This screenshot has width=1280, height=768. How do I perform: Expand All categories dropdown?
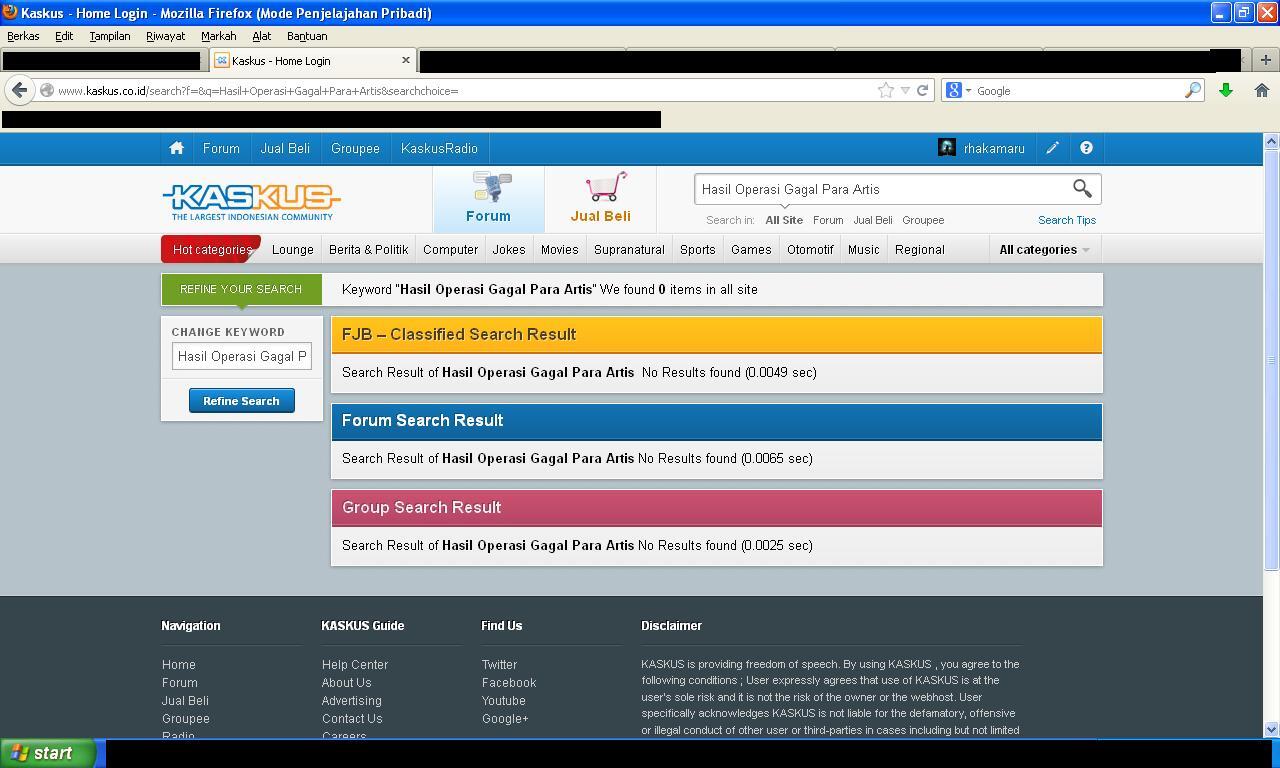(1044, 250)
